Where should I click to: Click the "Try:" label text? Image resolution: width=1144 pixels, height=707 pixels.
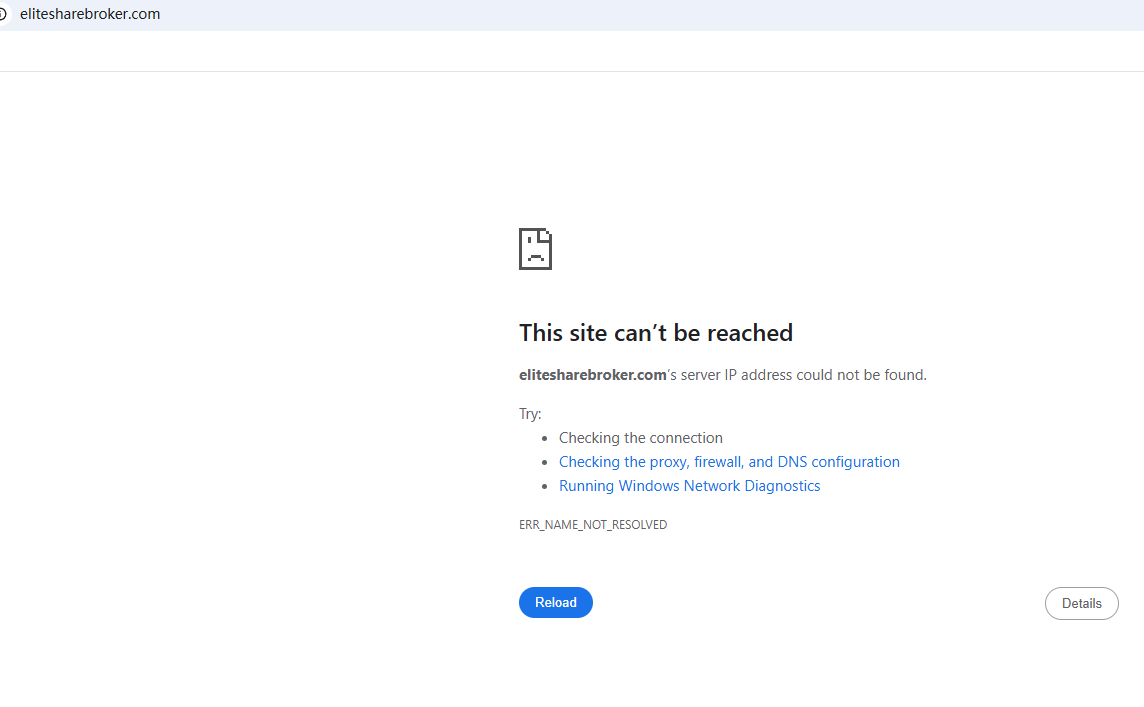click(x=530, y=414)
